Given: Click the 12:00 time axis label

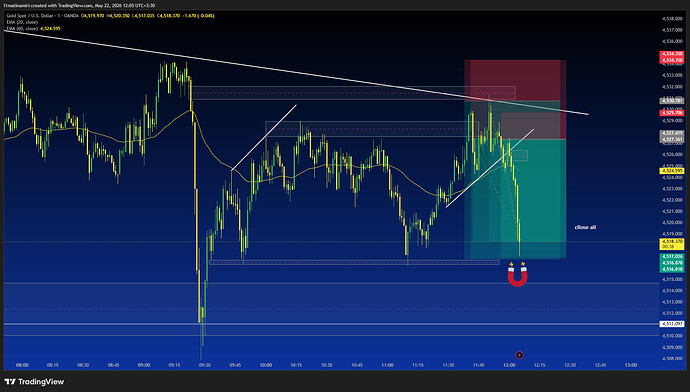Looking at the screenshot, I should pos(509,365).
